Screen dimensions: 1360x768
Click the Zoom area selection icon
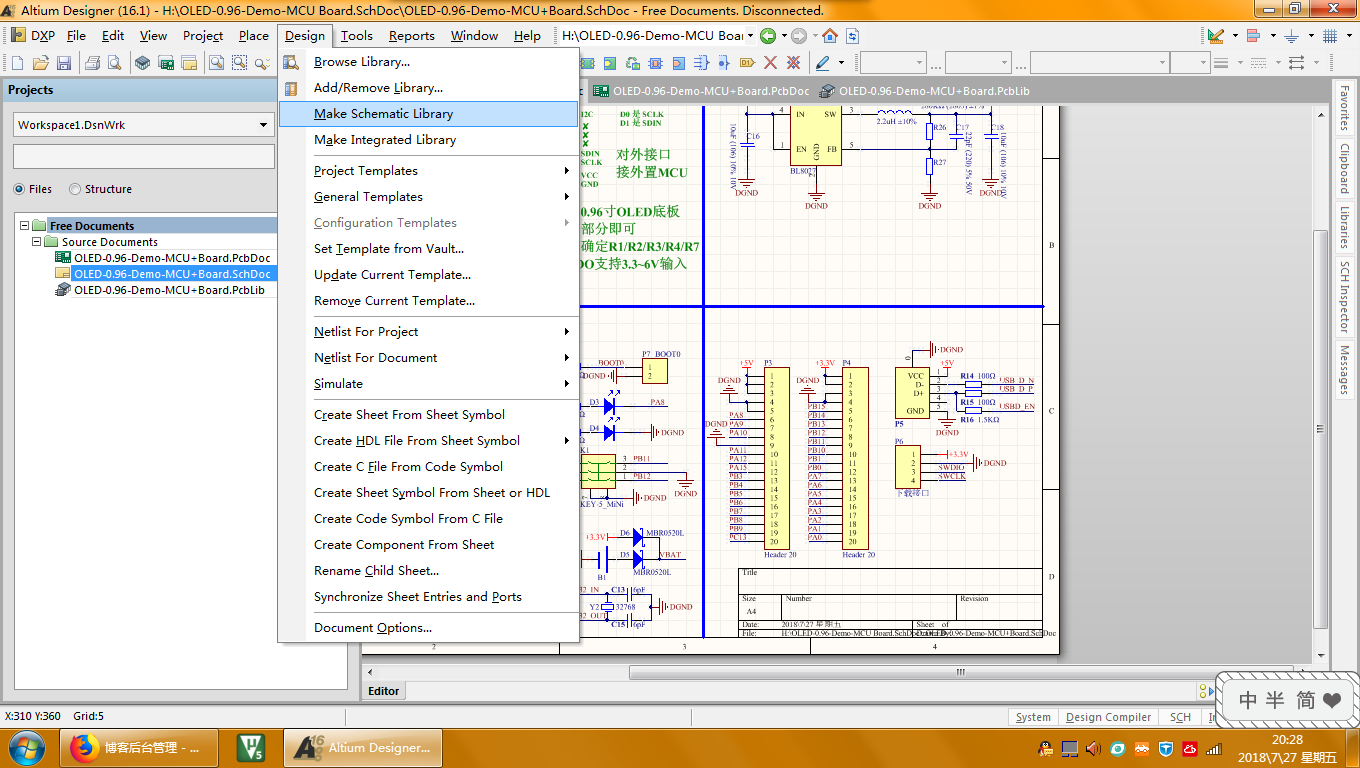239,63
